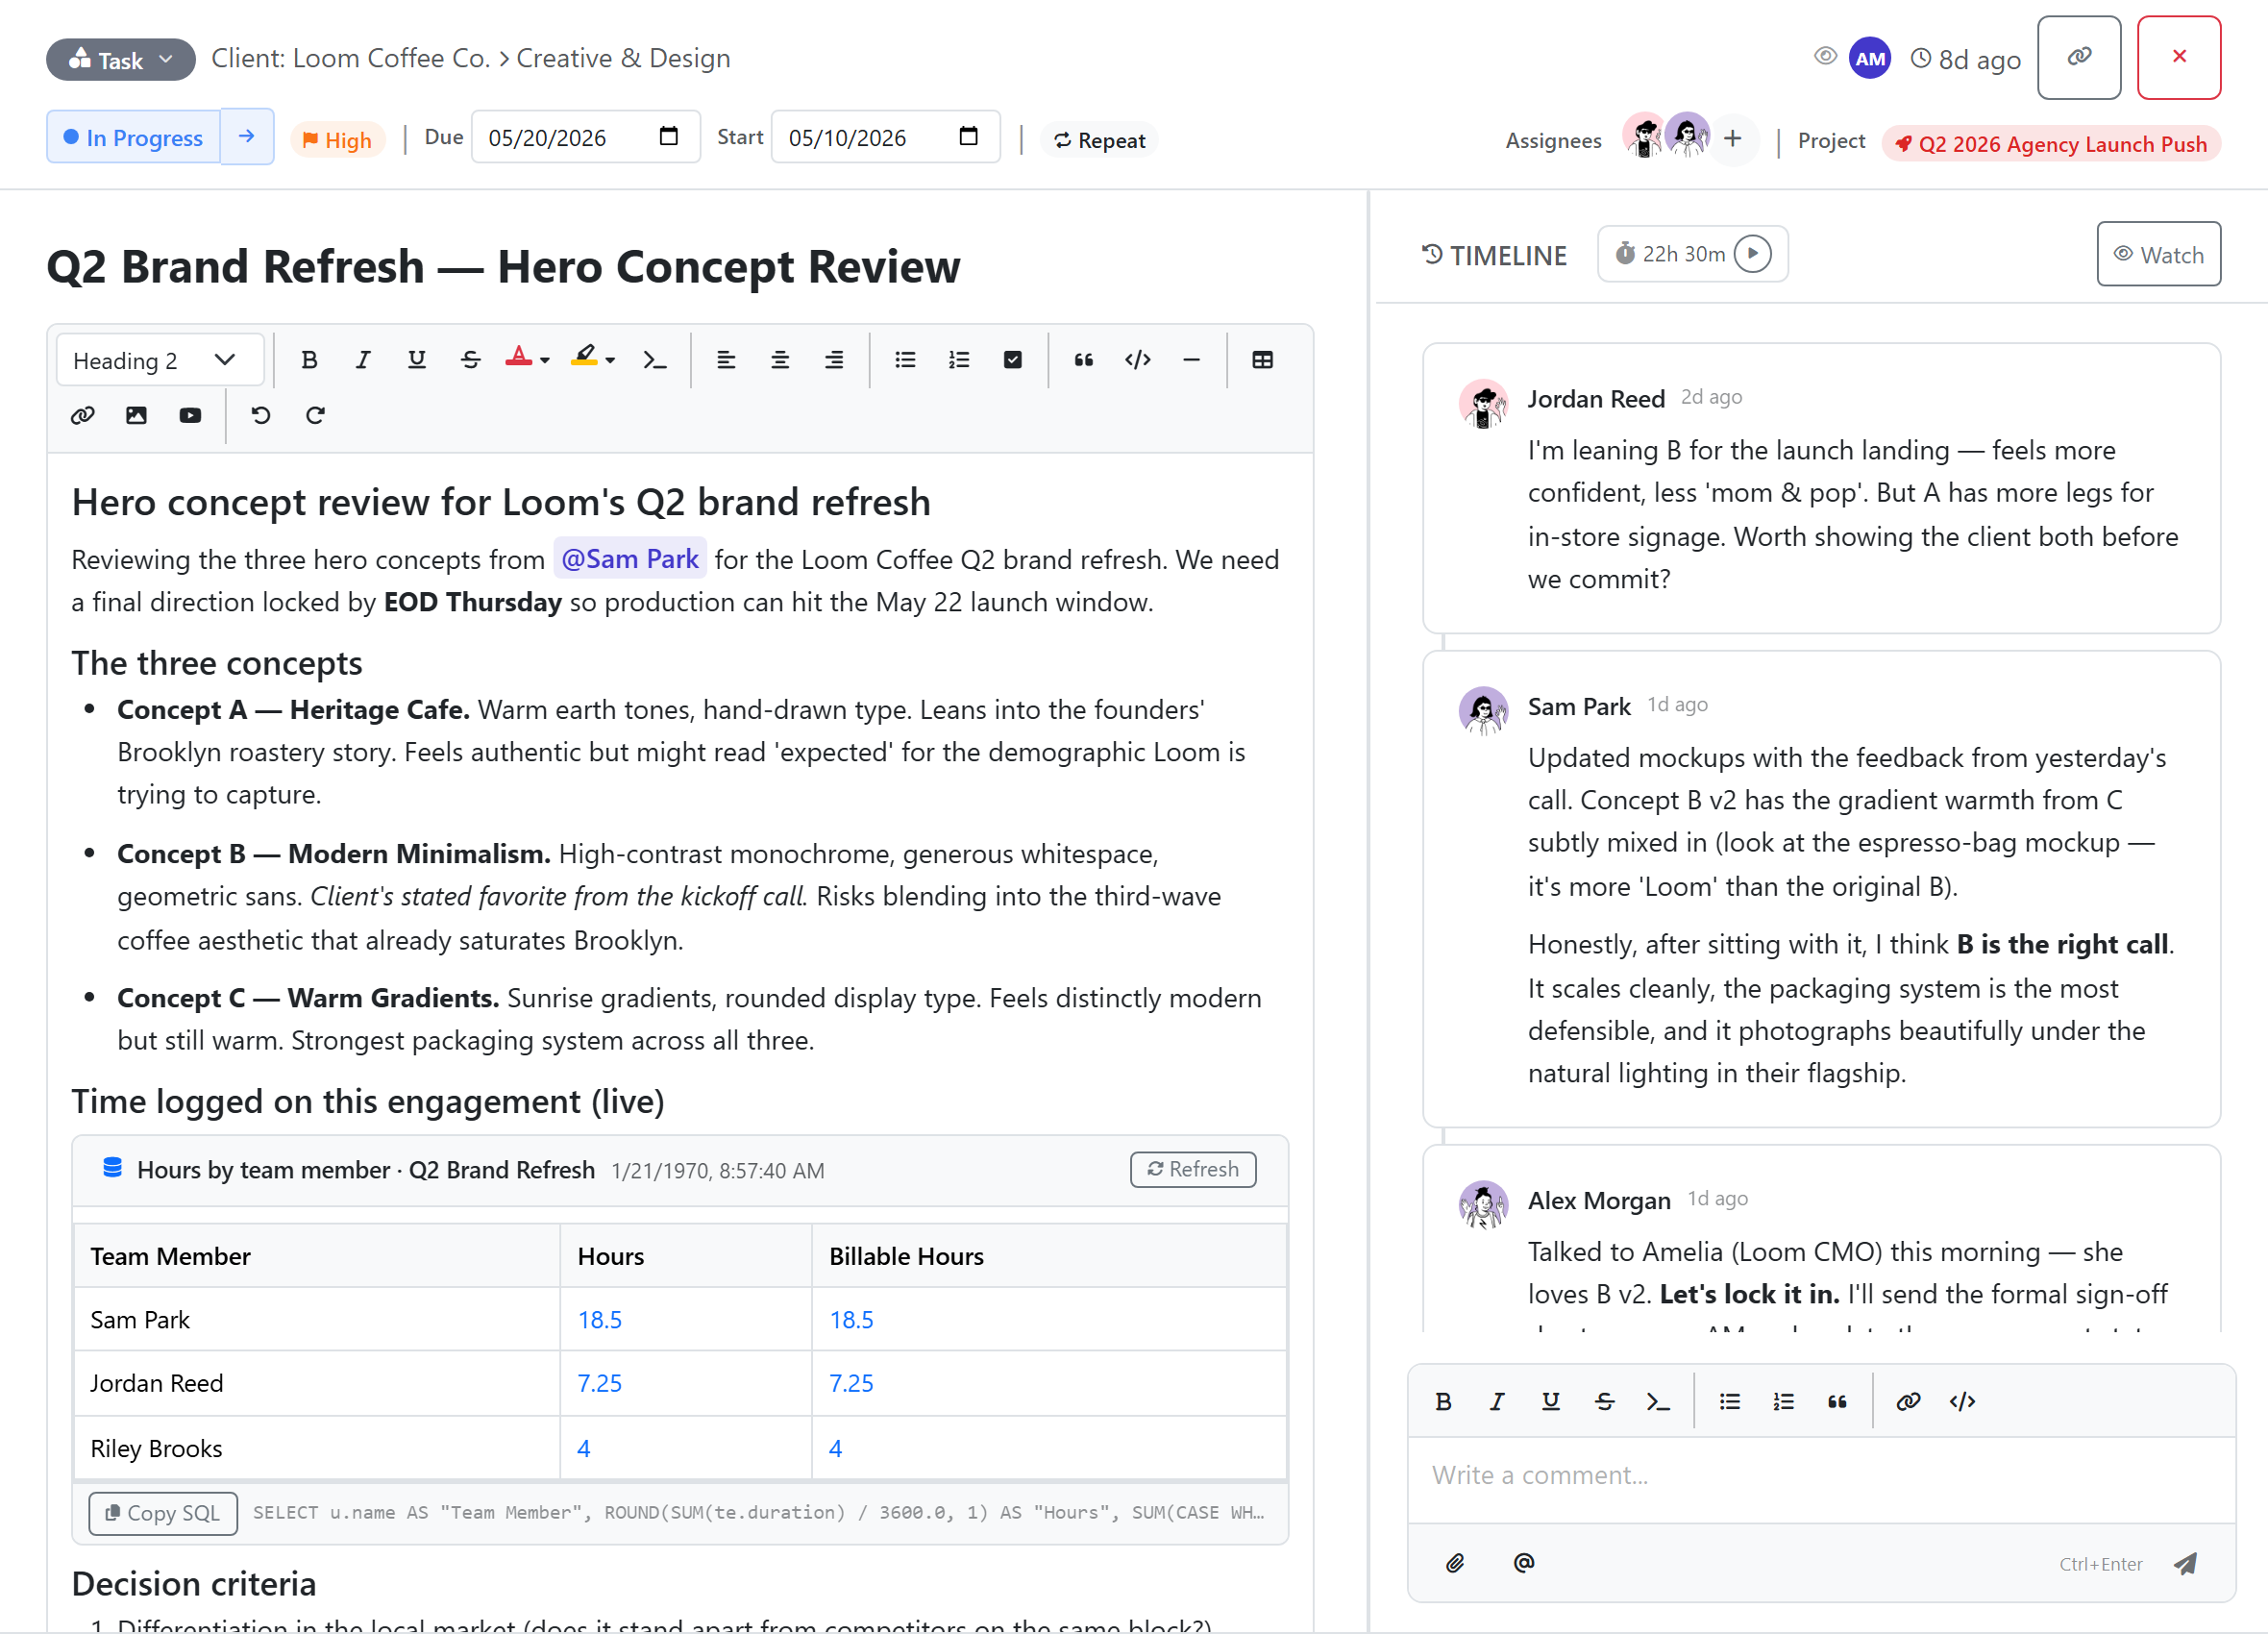Insert code block in comment editor
The image size is (2268, 1634).
coord(1962,1401)
